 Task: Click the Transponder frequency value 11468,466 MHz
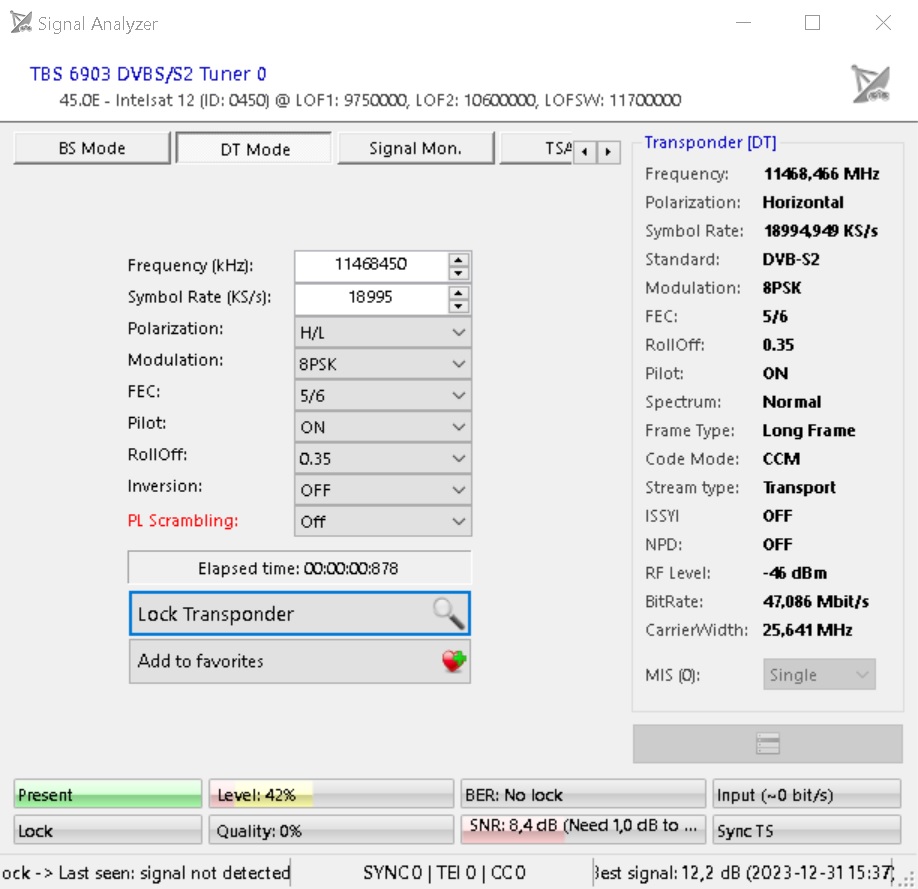coord(821,174)
